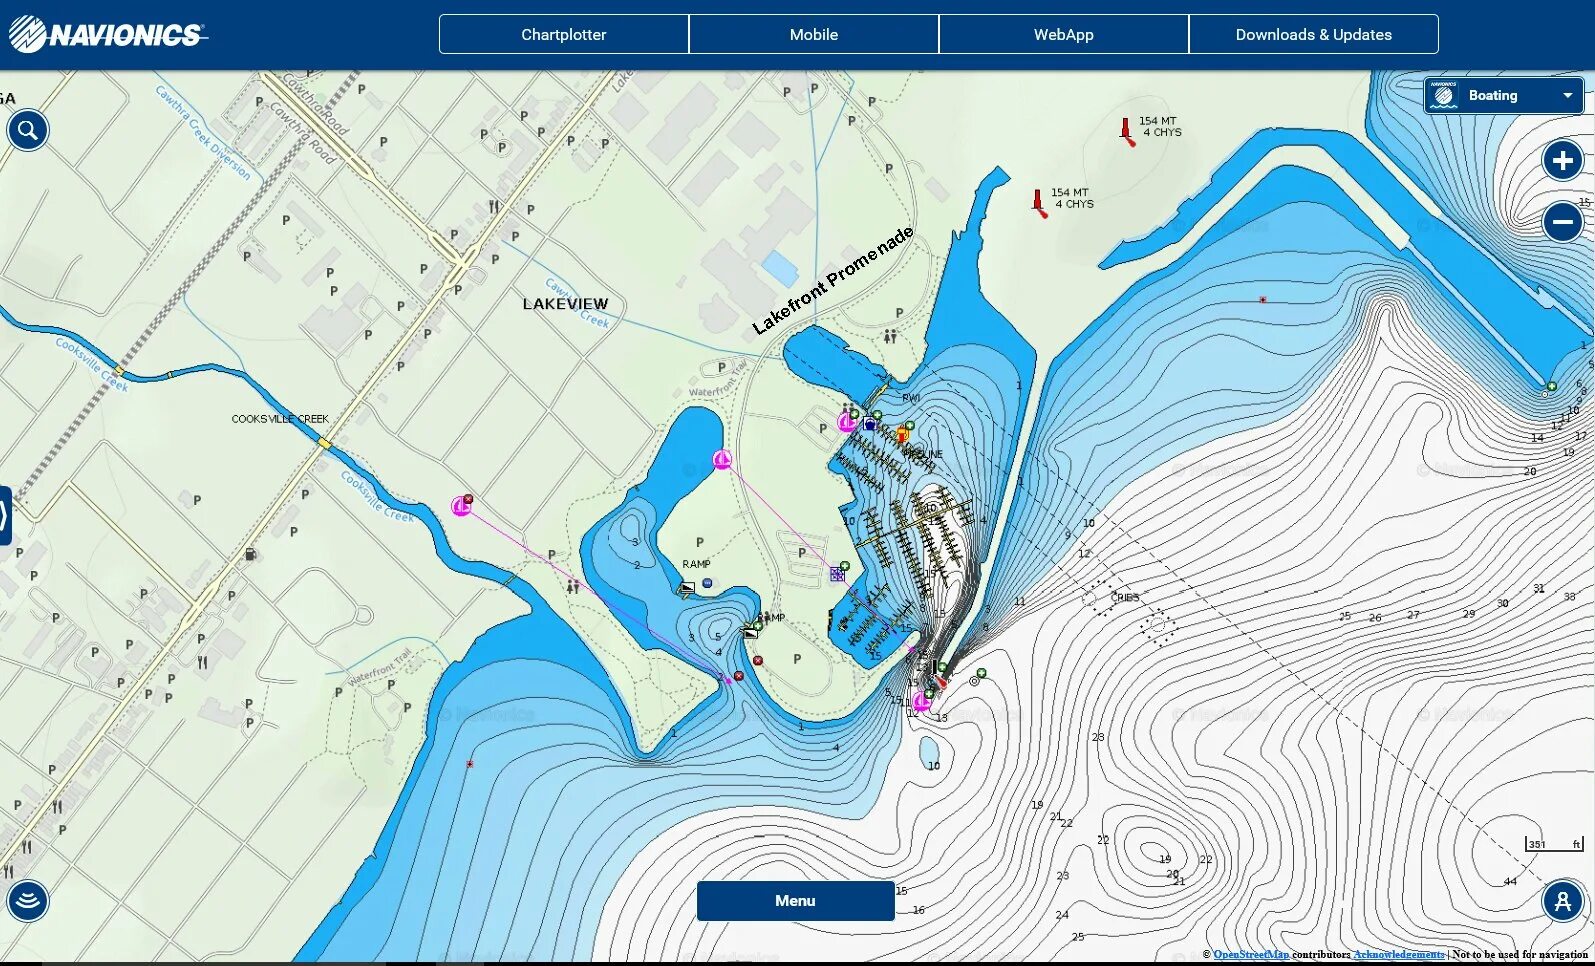
Task: Open the Boating chart type dropdown
Action: [1503, 96]
